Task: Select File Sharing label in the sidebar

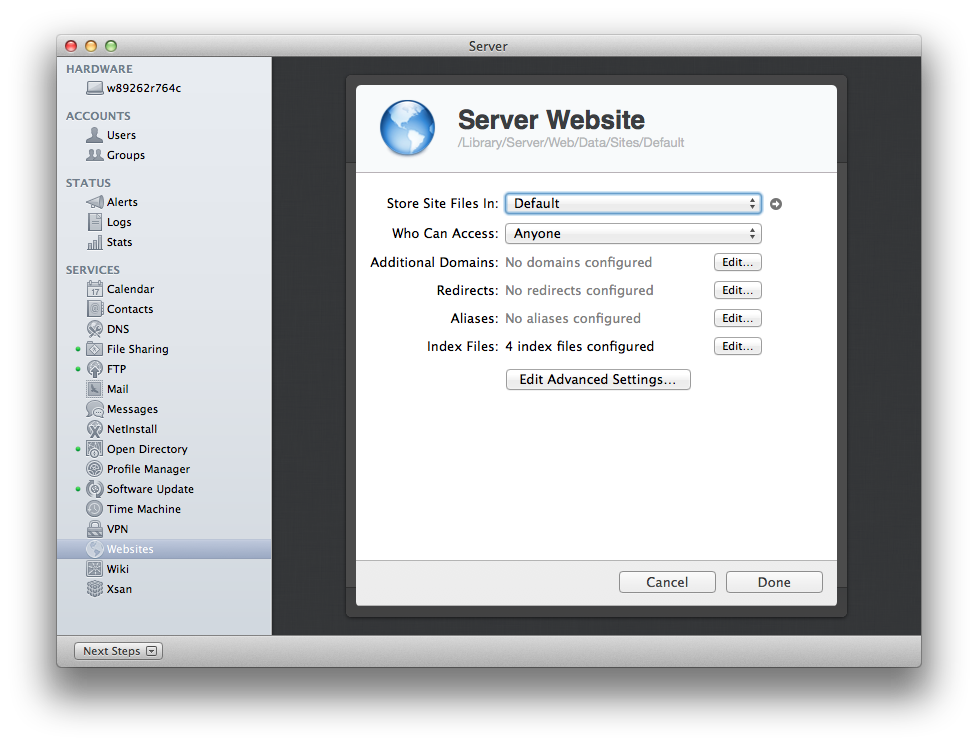Action: 138,349
